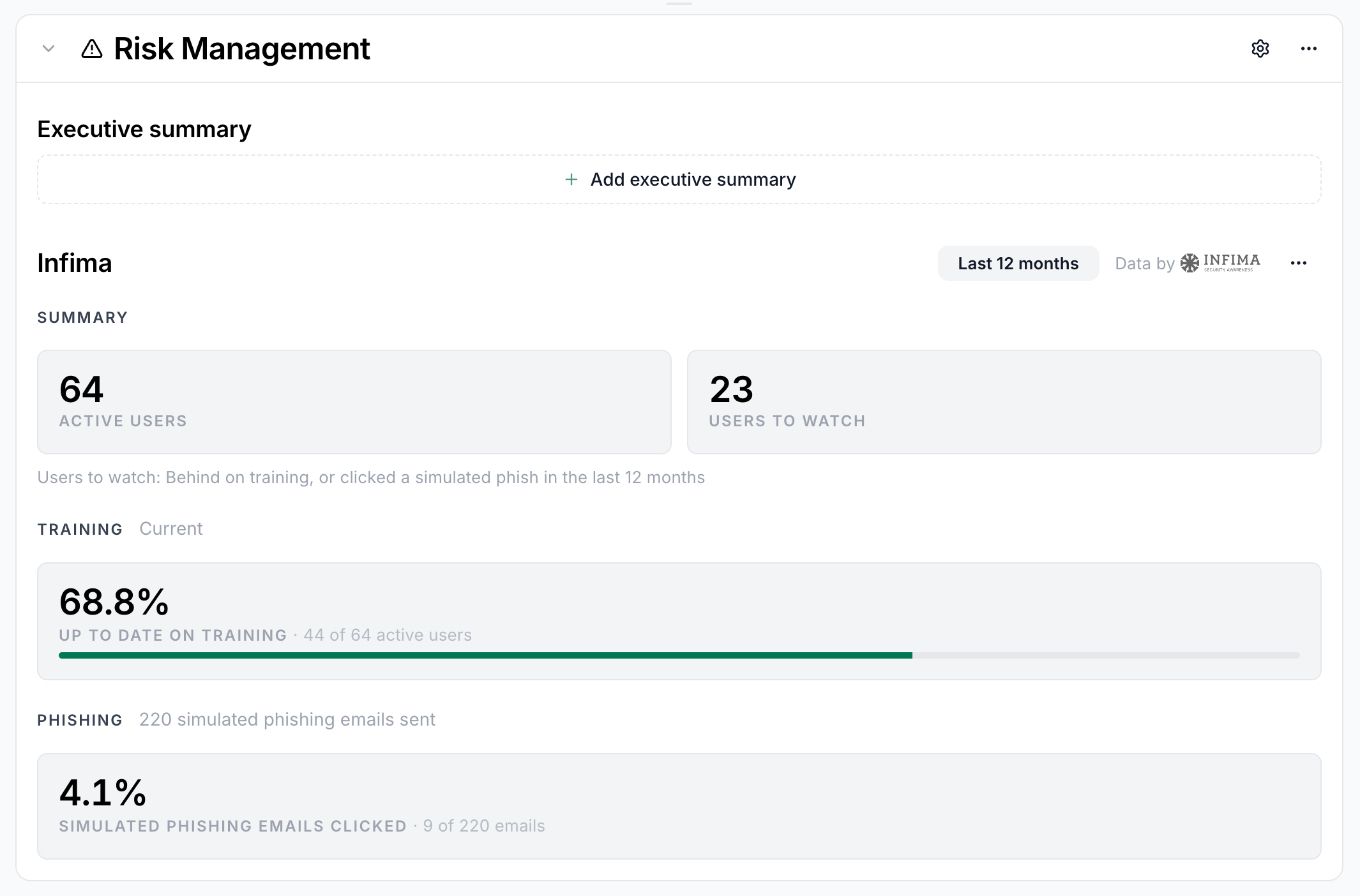Screen dimensions: 1360x896
Task: Click the 64 Active Users card
Action: 354,402
